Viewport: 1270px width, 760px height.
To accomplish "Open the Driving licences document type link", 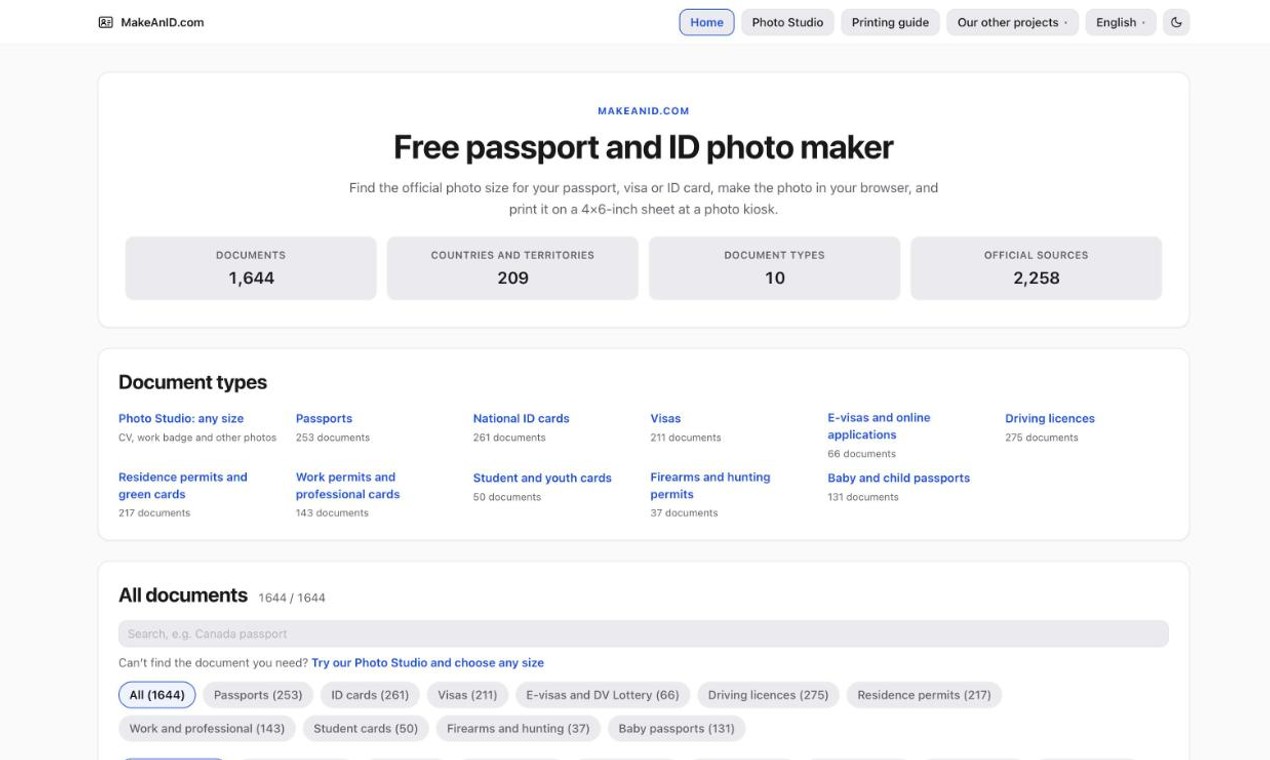I will point(1050,418).
